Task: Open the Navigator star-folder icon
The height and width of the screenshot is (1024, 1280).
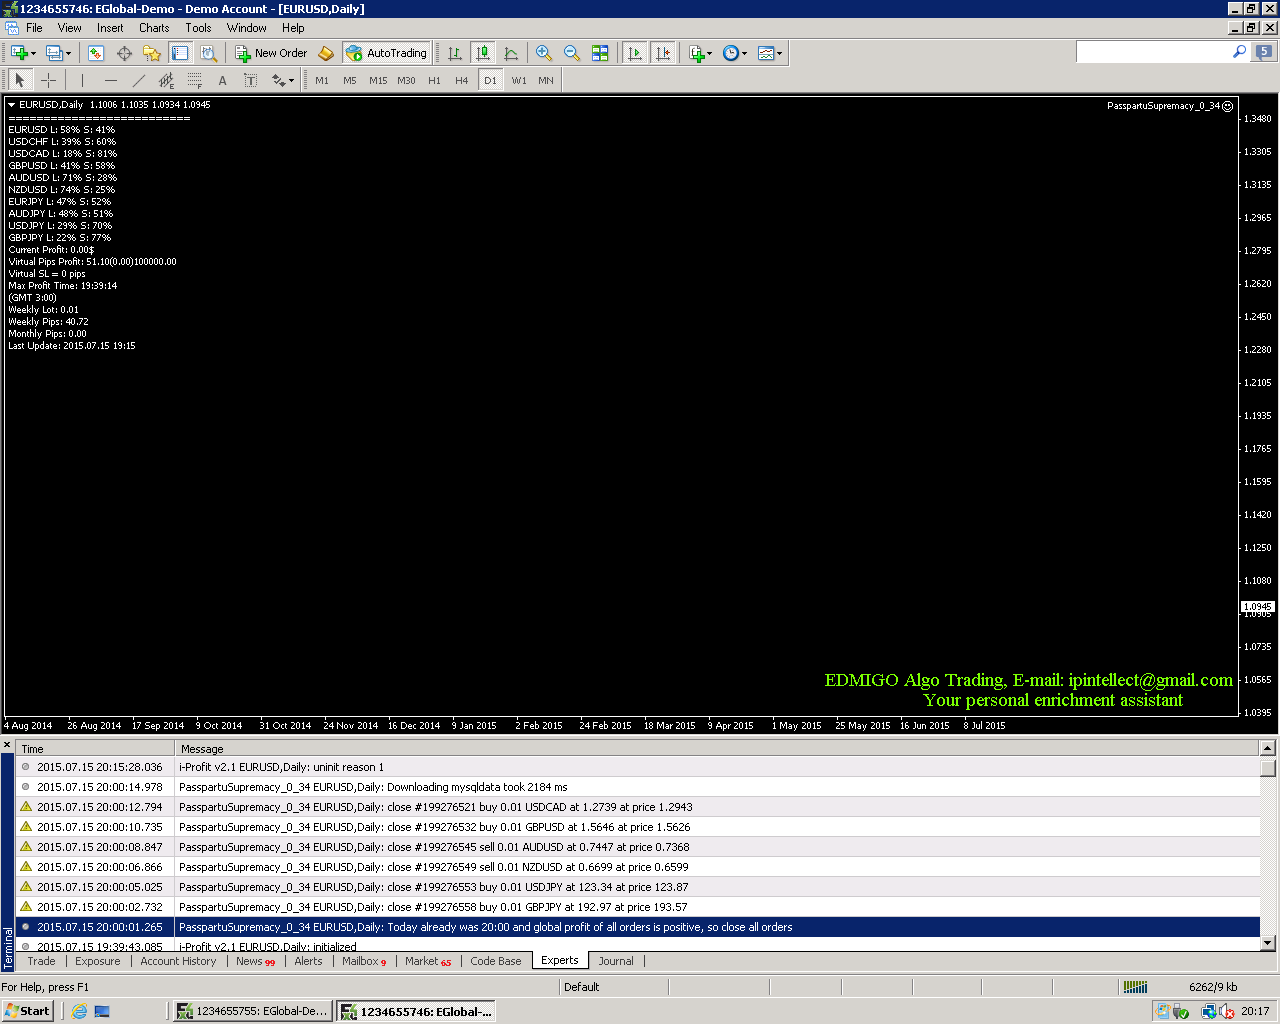Action: coord(152,53)
